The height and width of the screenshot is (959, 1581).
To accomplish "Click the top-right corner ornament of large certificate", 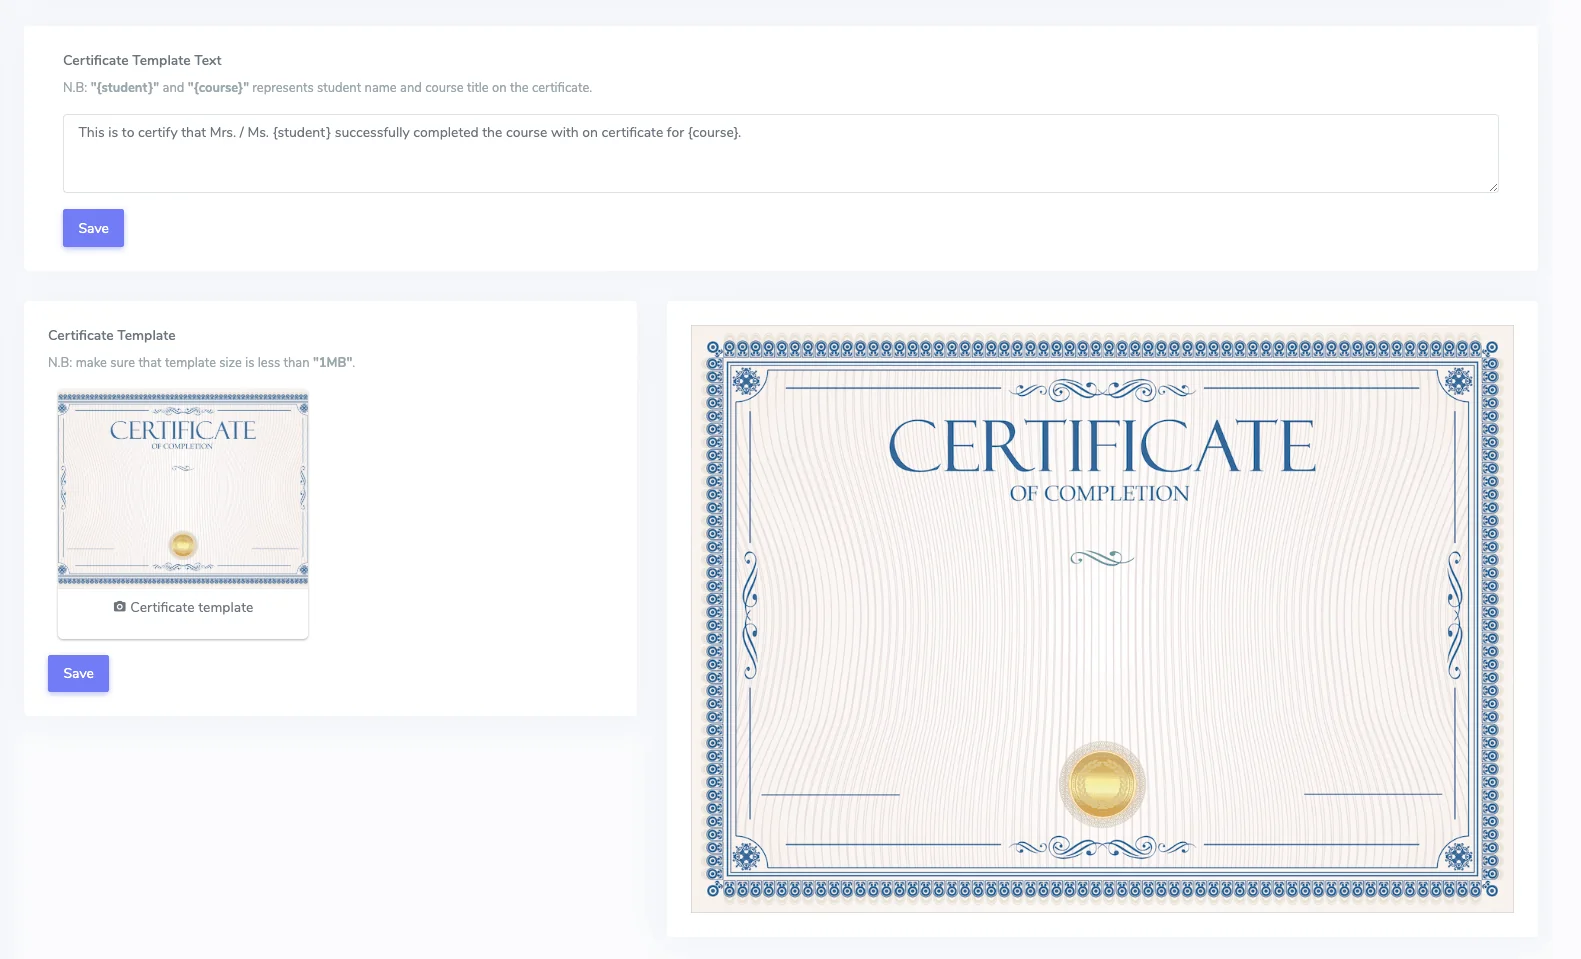I will 1458,381.
